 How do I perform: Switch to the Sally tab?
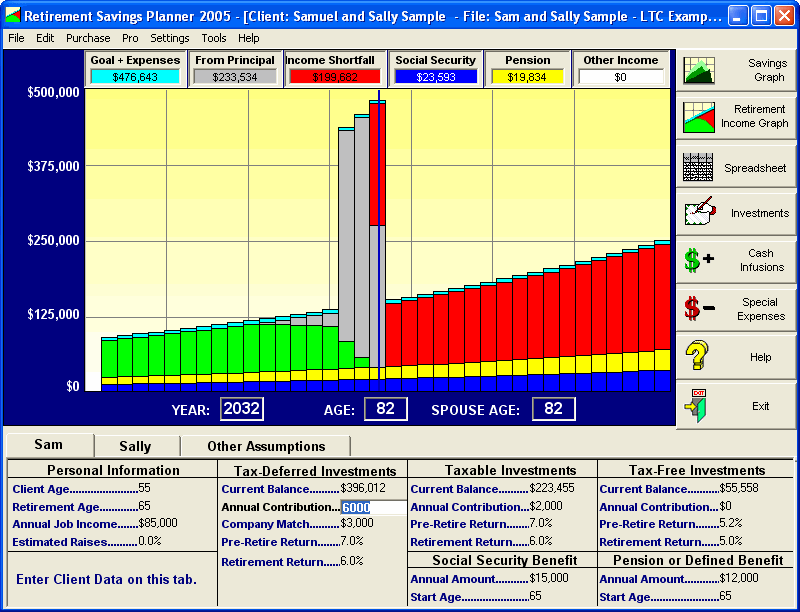click(x=137, y=446)
